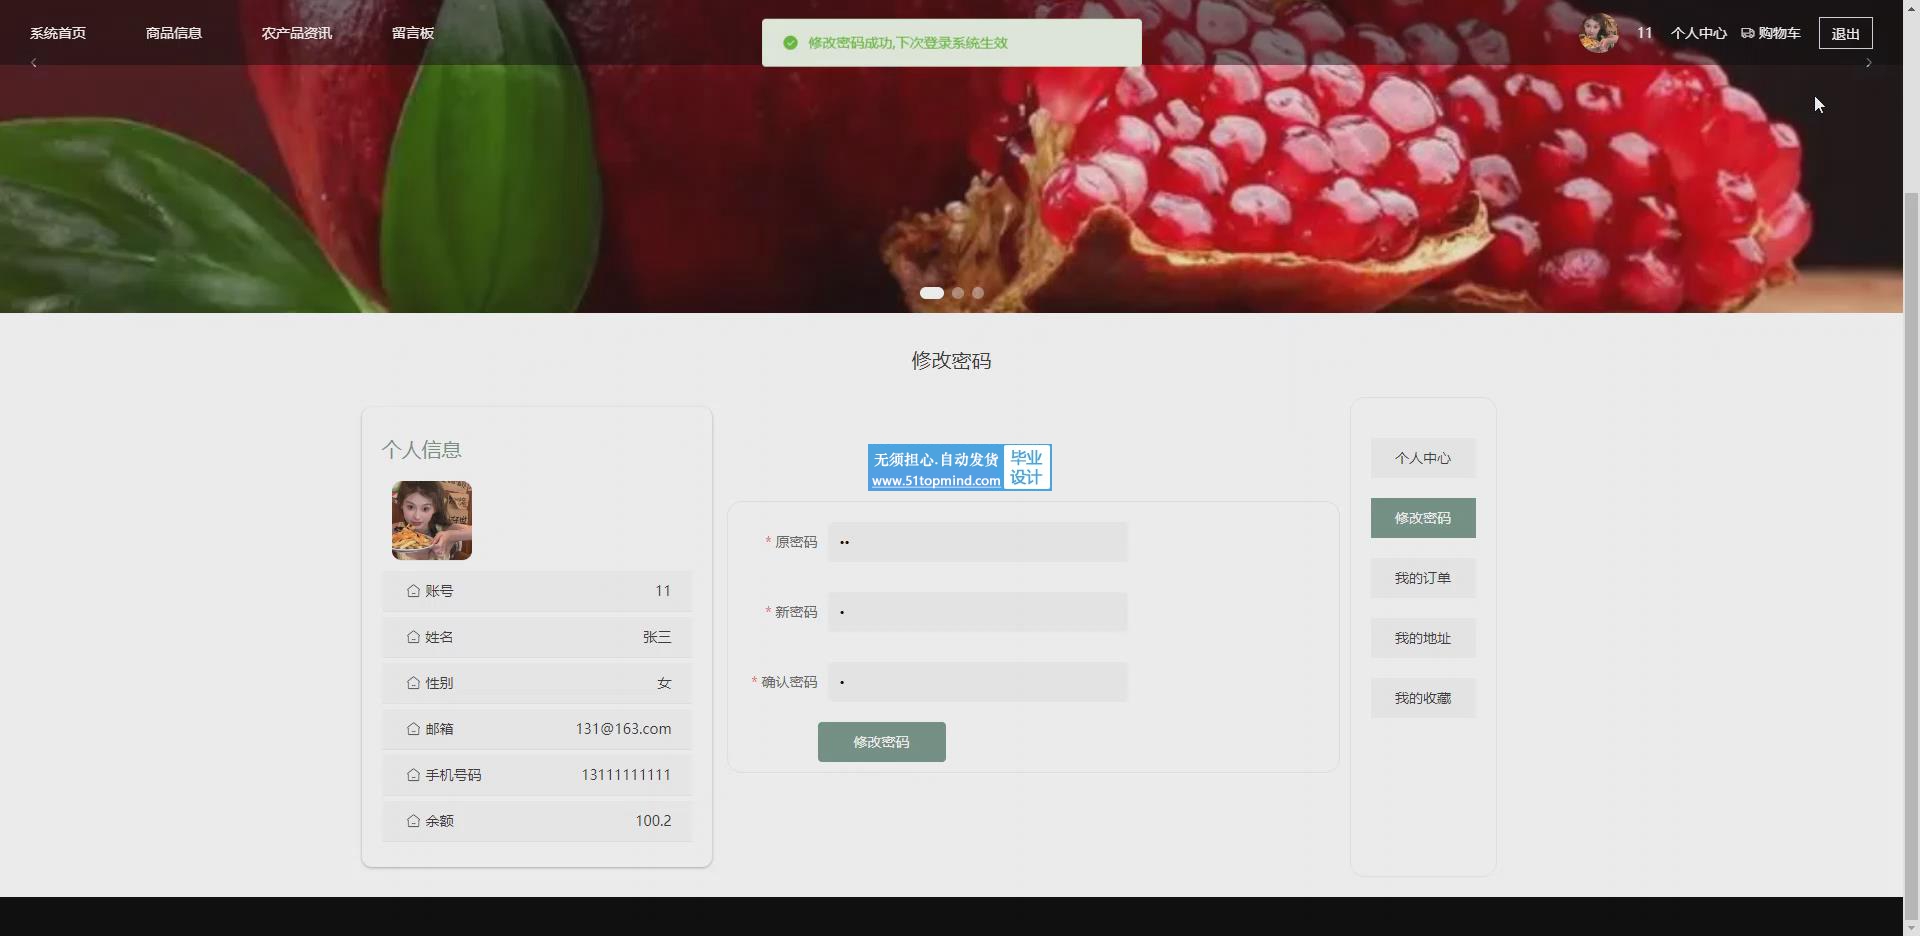Click the house icon beside 邮箱
The width and height of the screenshot is (1920, 936).
413,729
